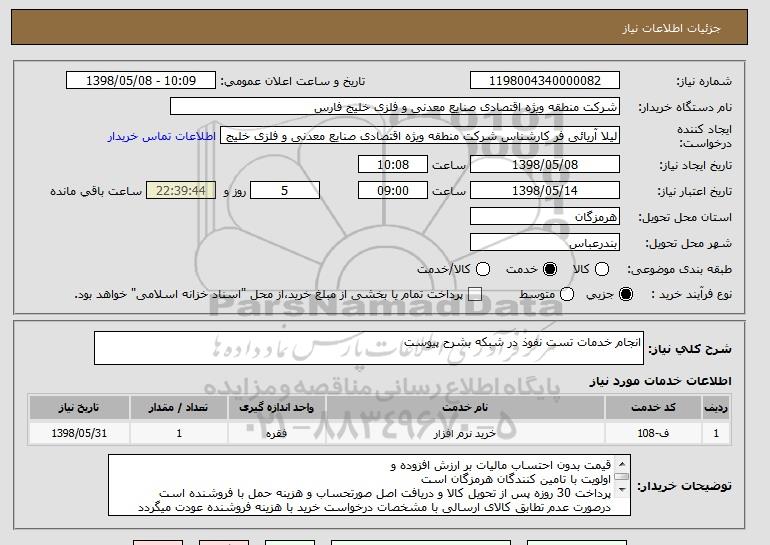This screenshot has height=545, width=770.
Task: Click the up arrow of buyer notes scrollbar
Action: 622,463
